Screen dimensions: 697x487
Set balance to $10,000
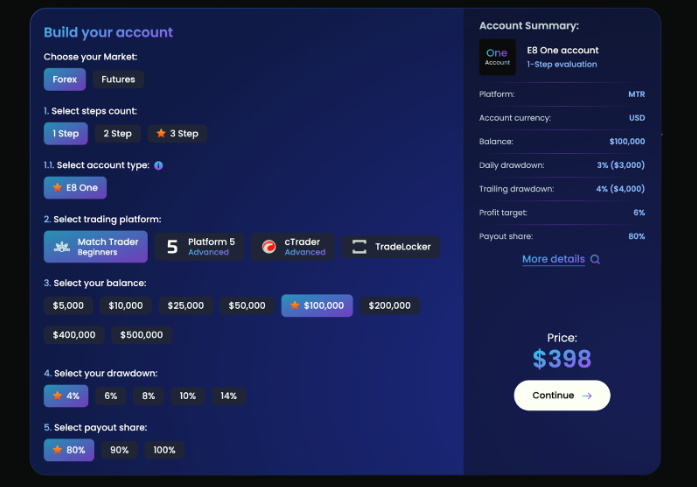pos(126,306)
